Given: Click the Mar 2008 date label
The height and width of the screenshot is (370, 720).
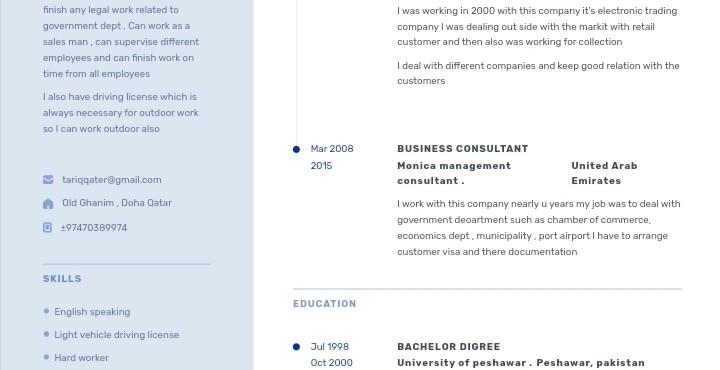Looking at the screenshot, I should (332, 149).
